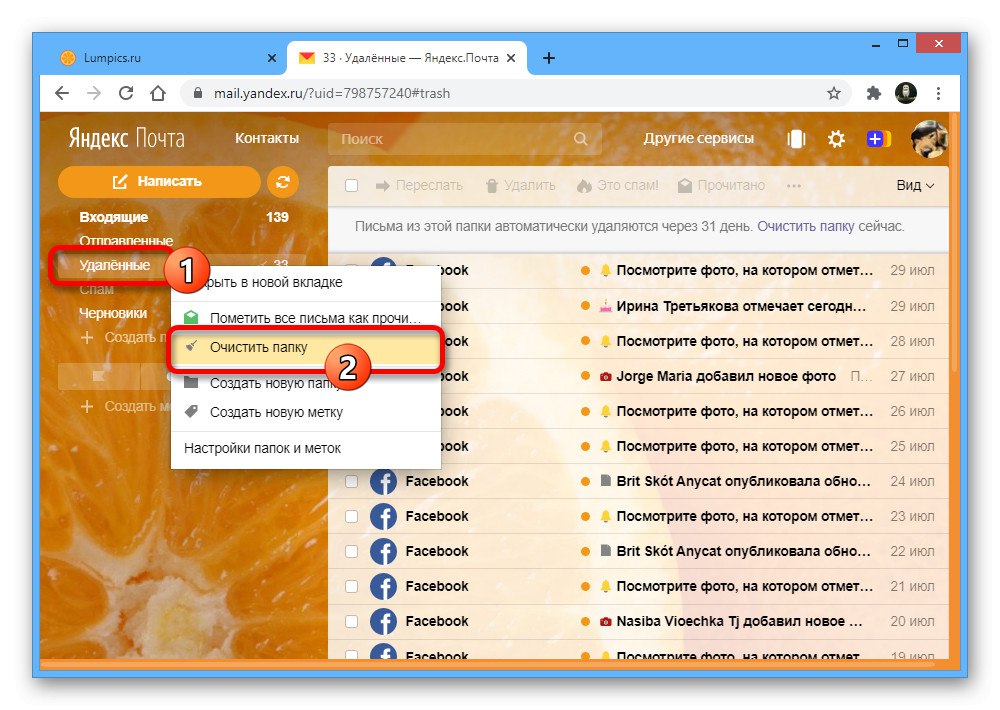
Task: Click the Очистить папку link in notice
Action: tap(805, 226)
